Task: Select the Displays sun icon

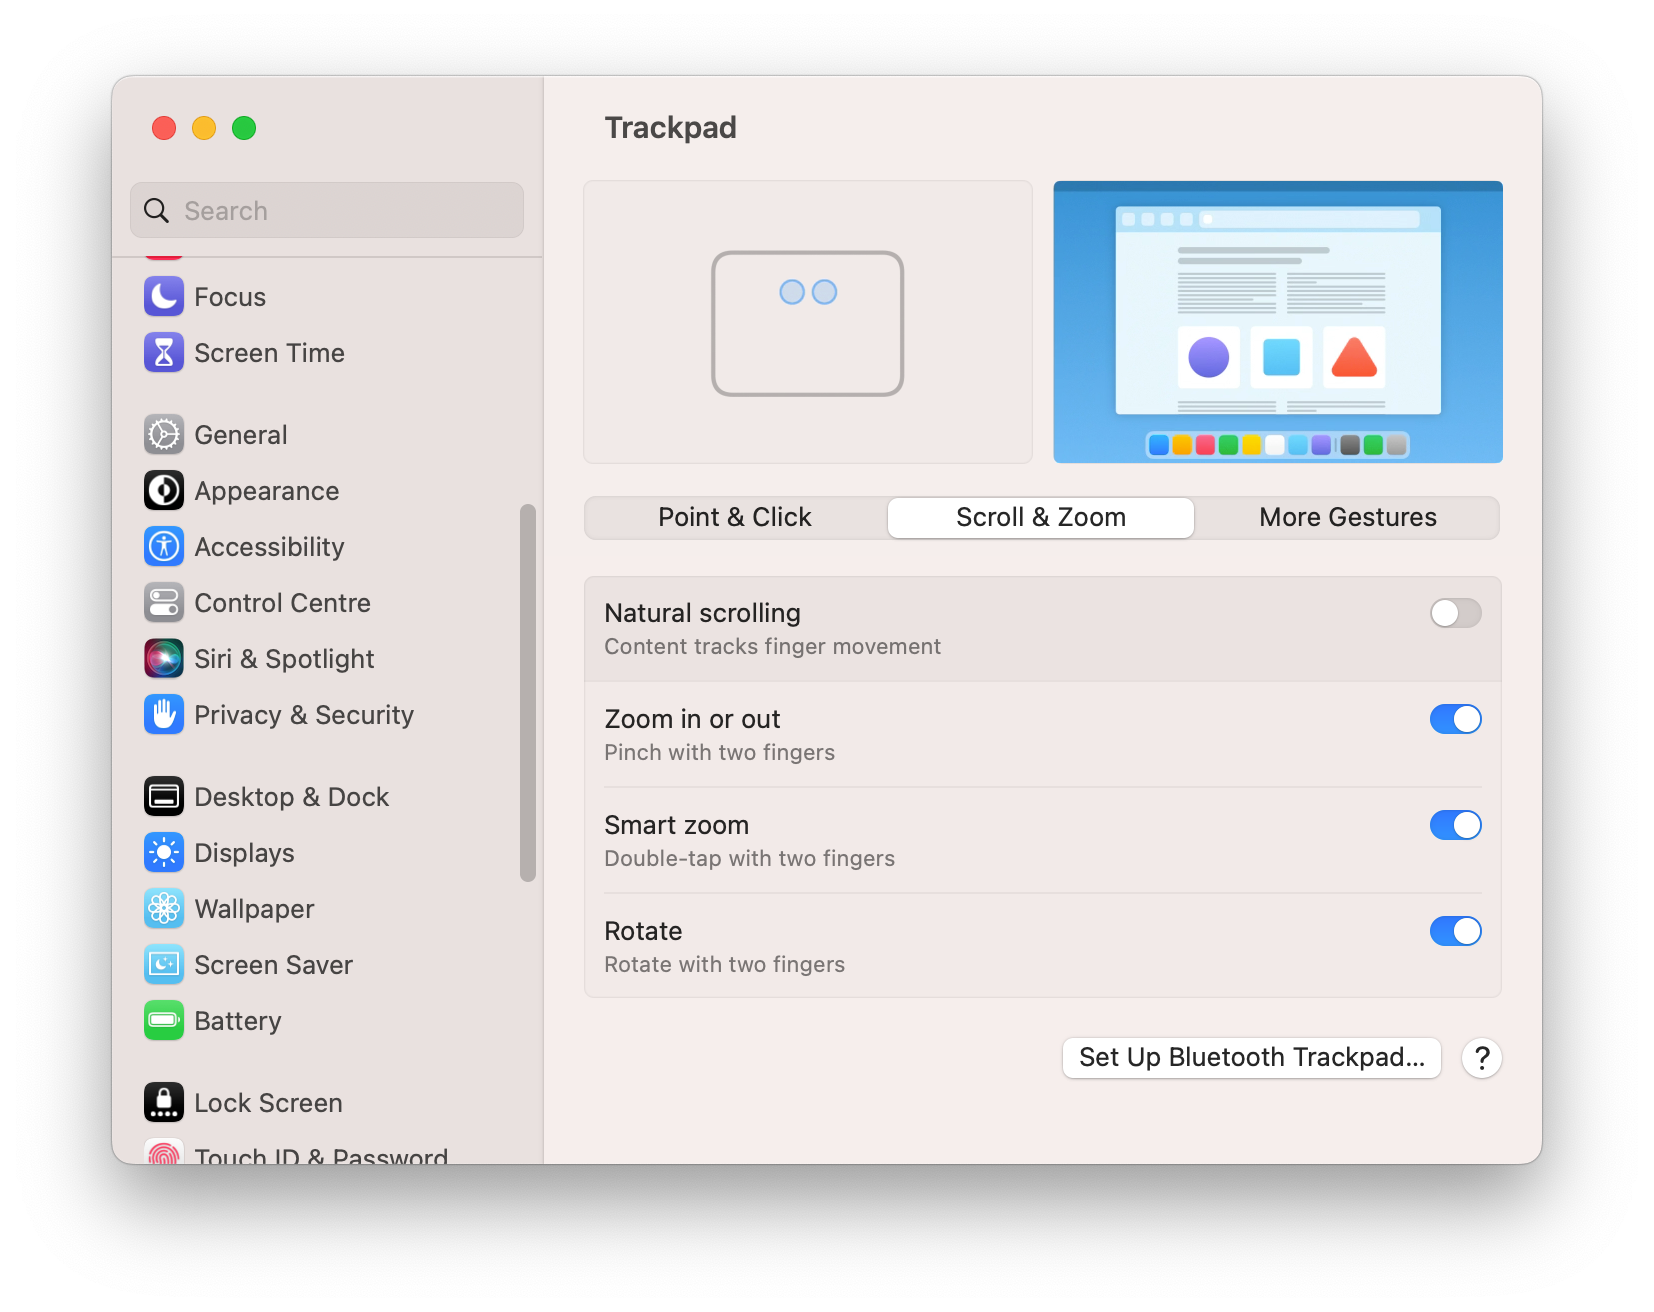Action: 164,853
